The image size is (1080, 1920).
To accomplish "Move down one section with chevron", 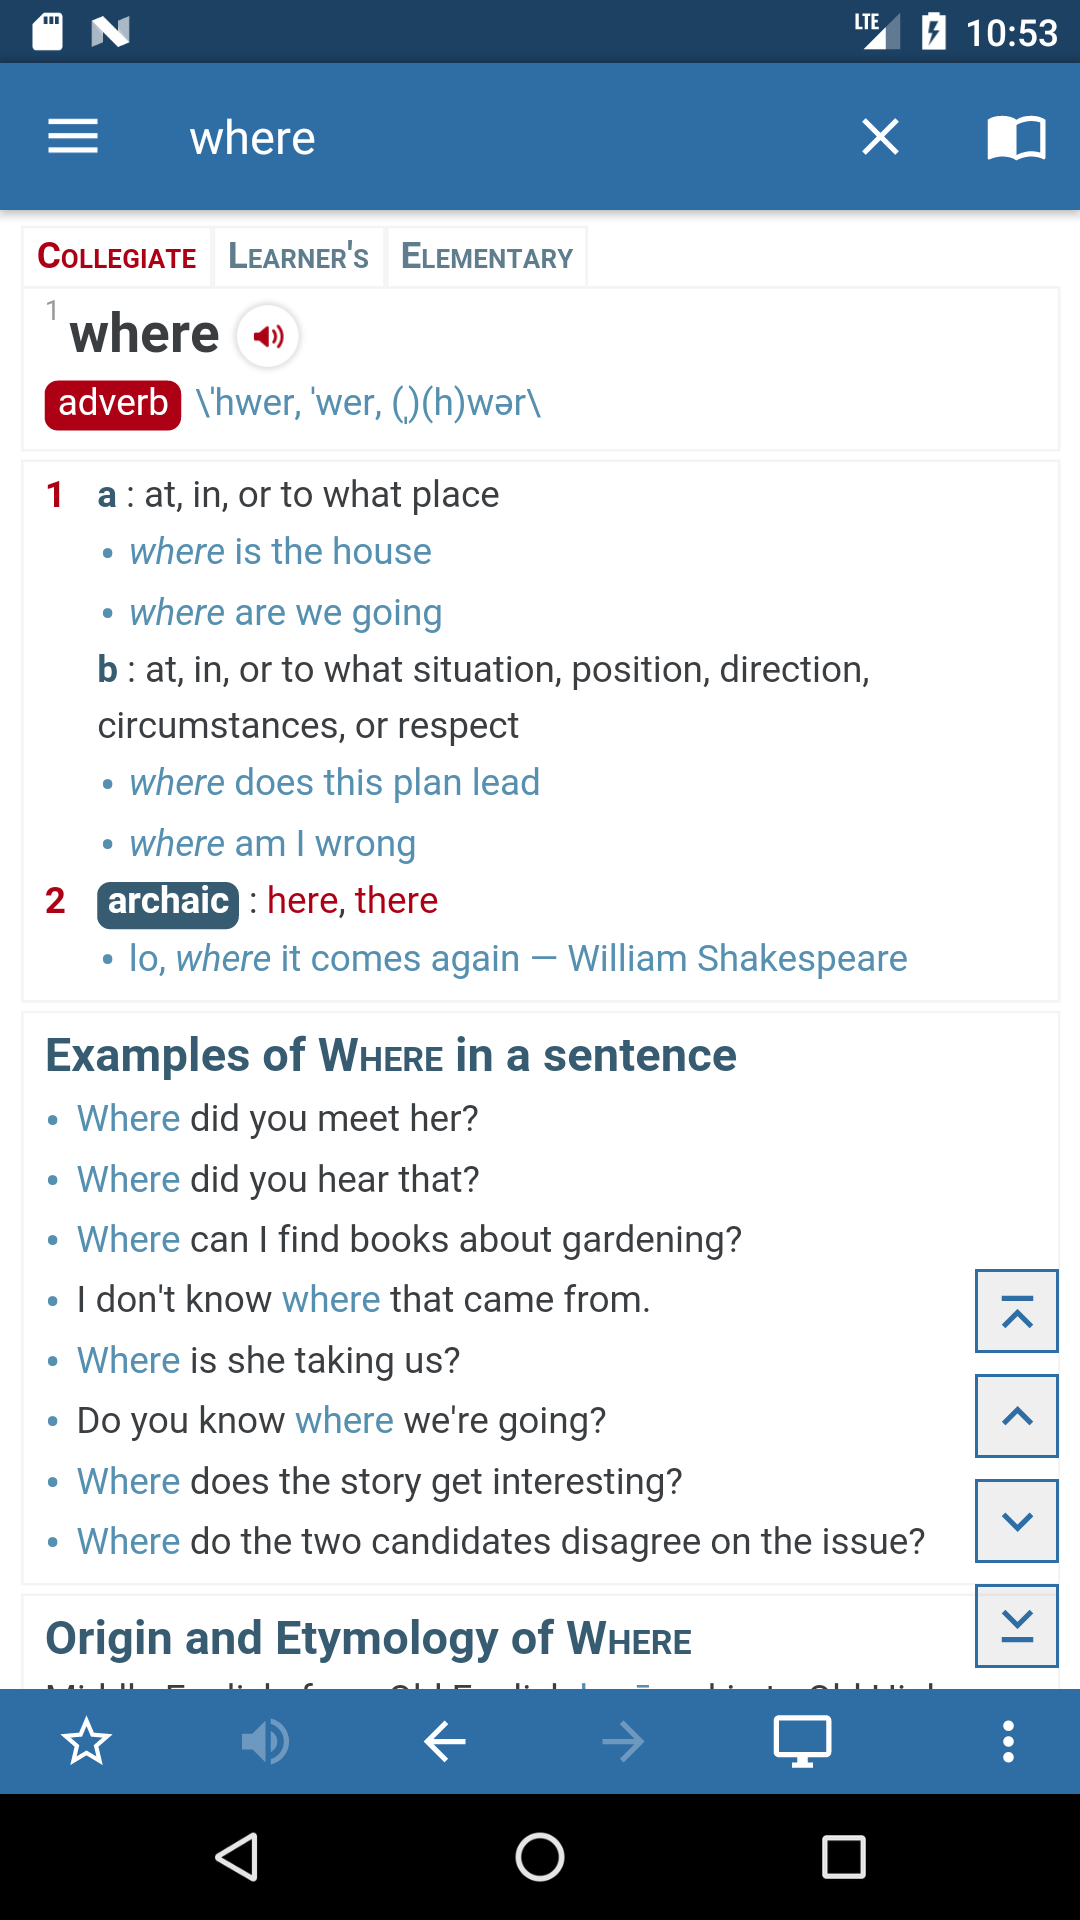I will tap(1017, 1521).
